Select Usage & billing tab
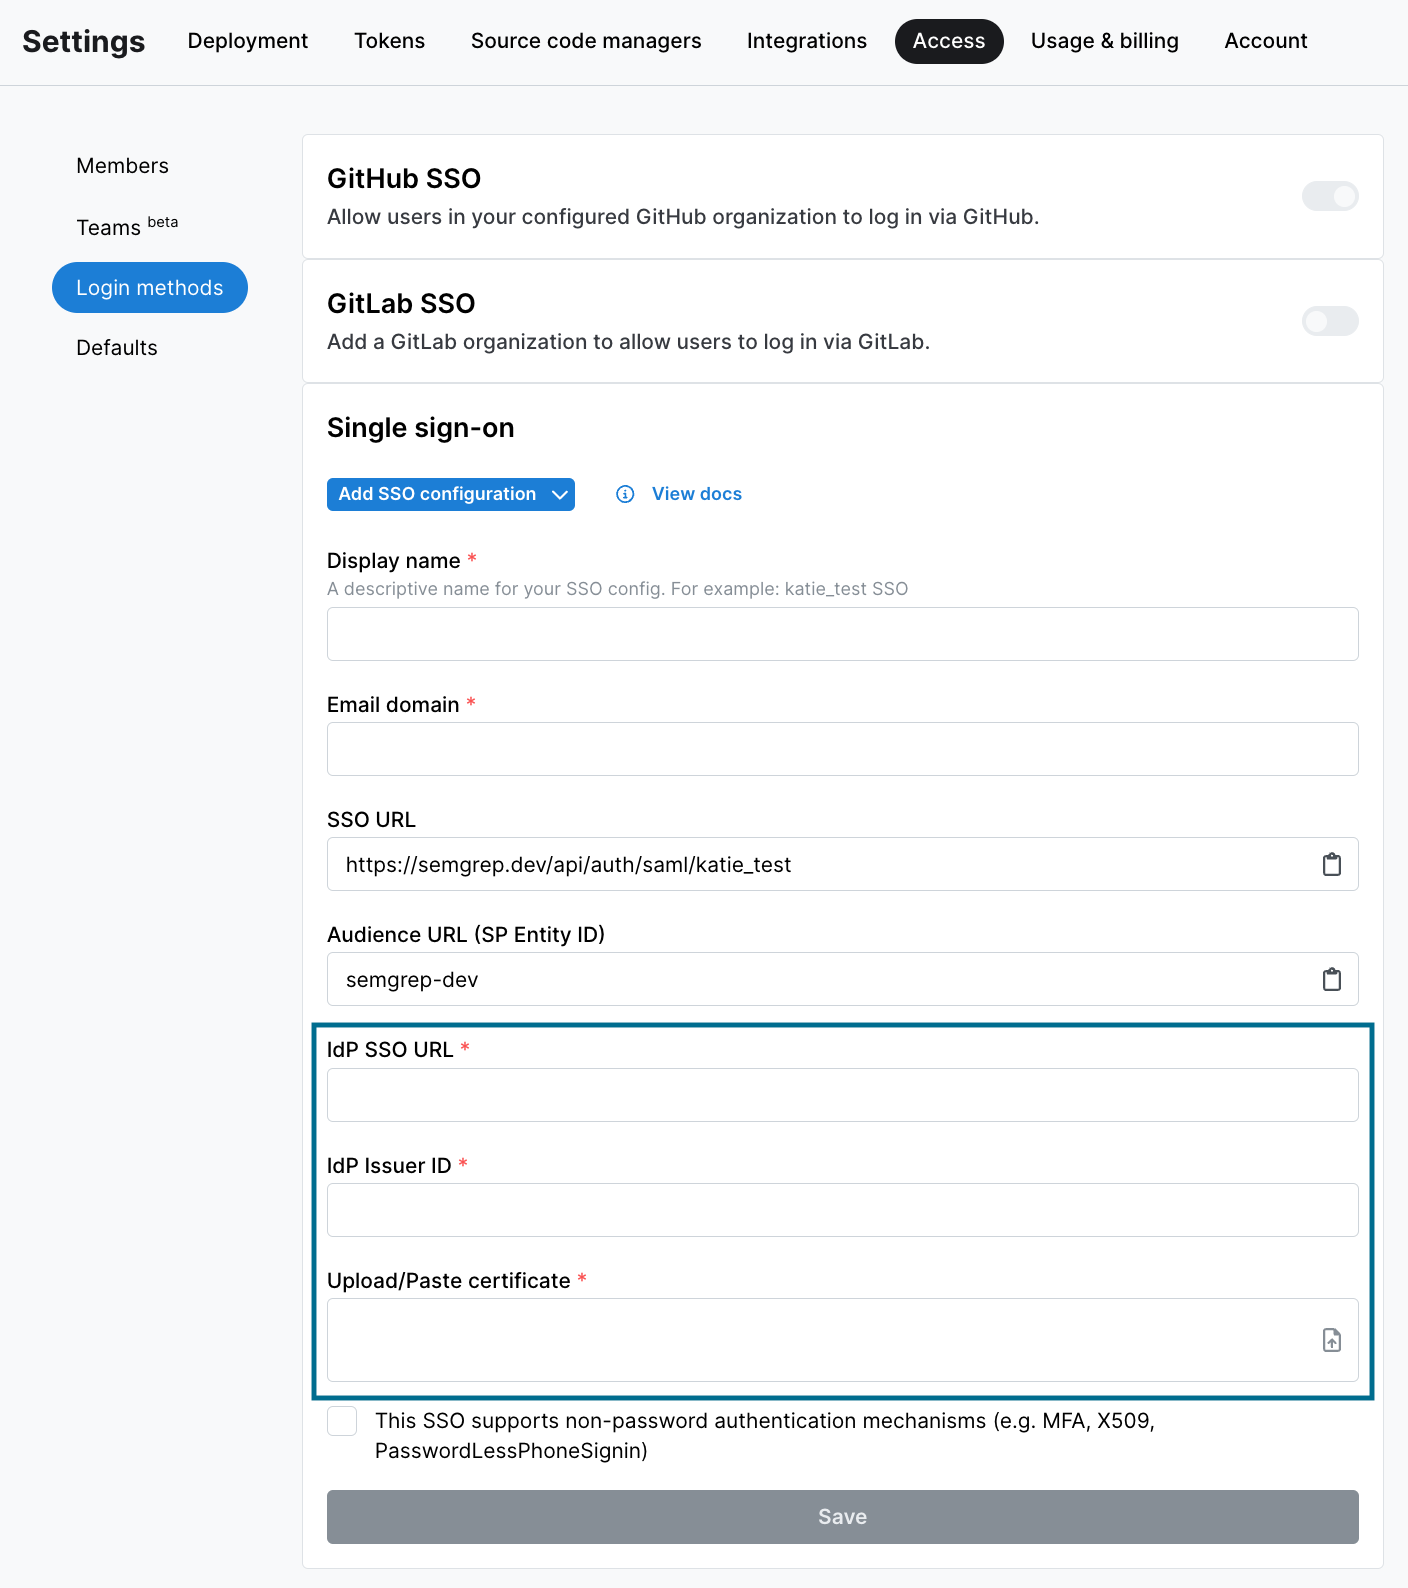This screenshot has height=1588, width=1408. tap(1104, 41)
